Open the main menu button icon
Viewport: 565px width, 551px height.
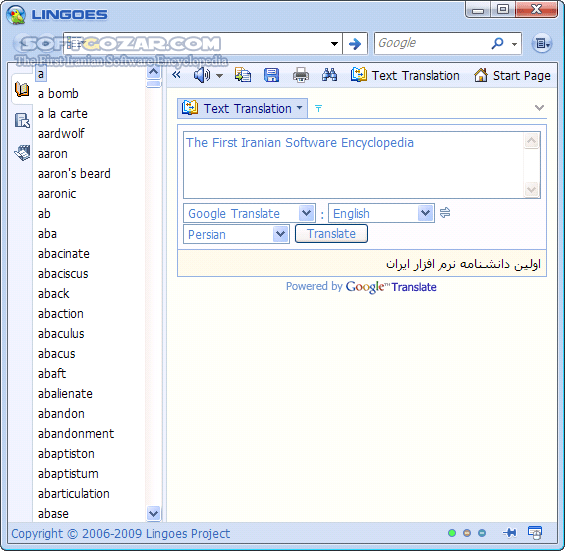click(542, 44)
